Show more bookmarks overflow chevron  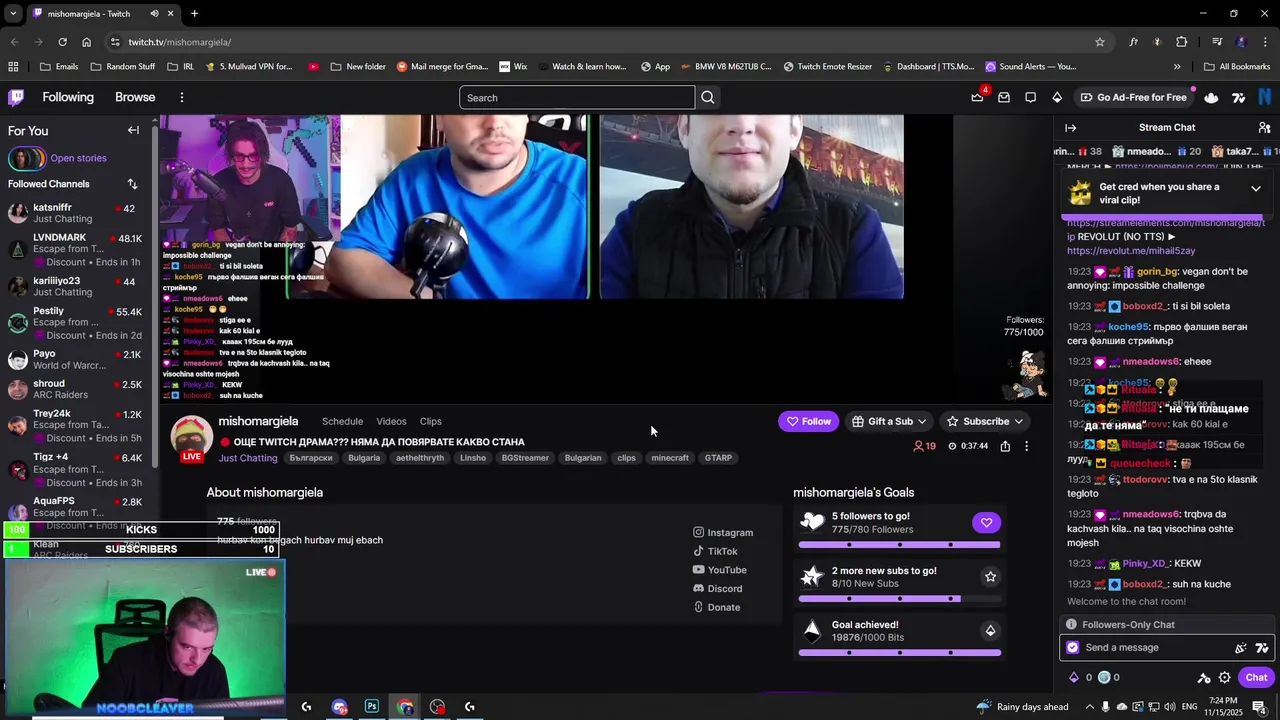click(1177, 67)
